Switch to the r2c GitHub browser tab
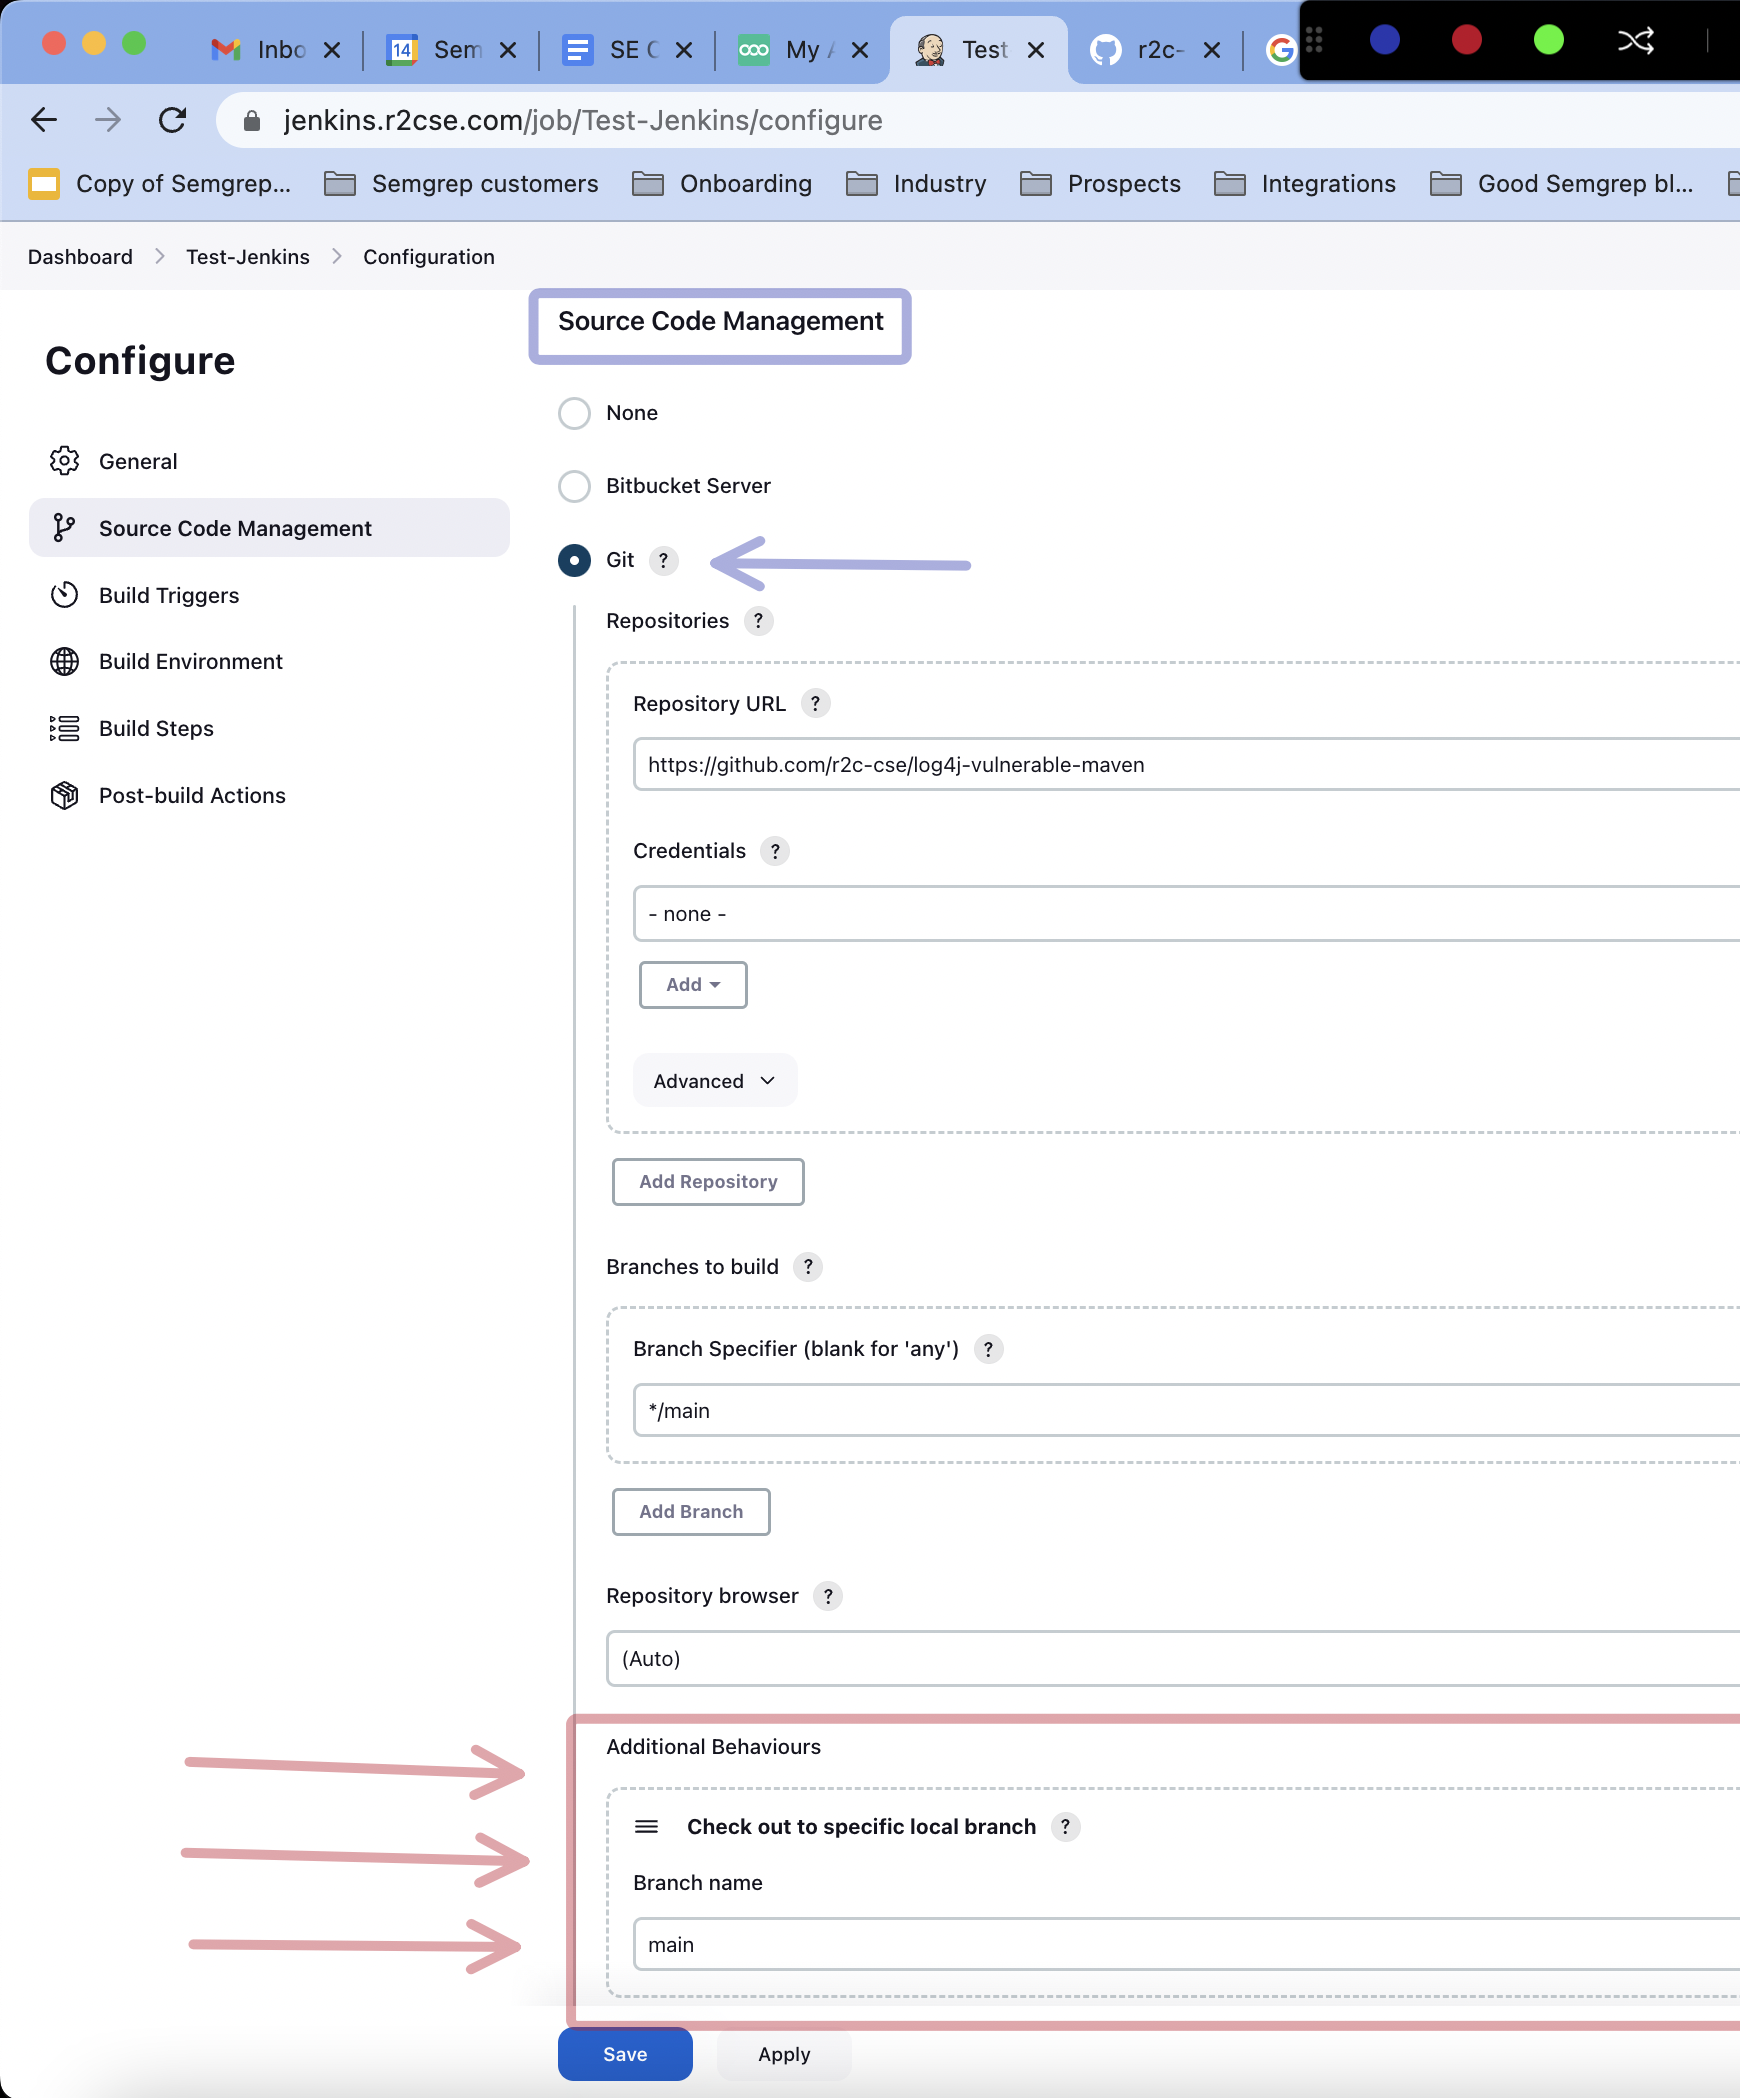 click(1155, 50)
